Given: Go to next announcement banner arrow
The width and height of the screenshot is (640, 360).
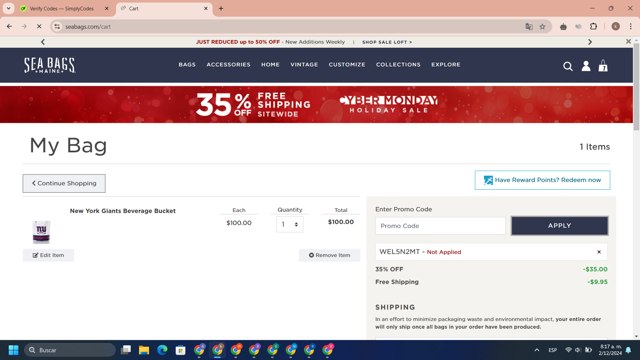Looking at the screenshot, I should click(x=590, y=42).
